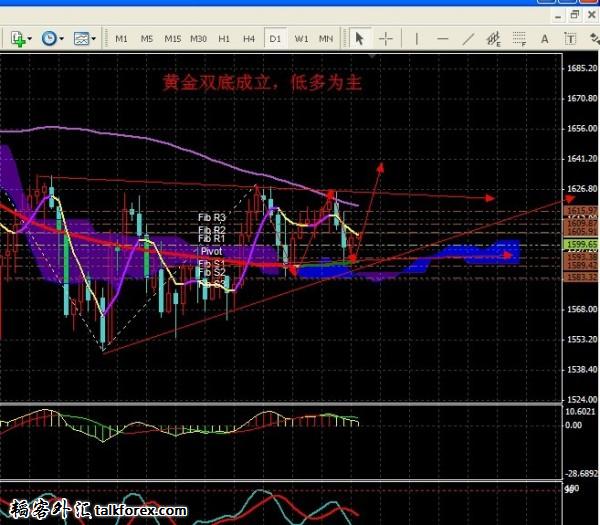The width and height of the screenshot is (600, 525).
Task: Switch chart to M1 timeframe
Action: (x=121, y=39)
